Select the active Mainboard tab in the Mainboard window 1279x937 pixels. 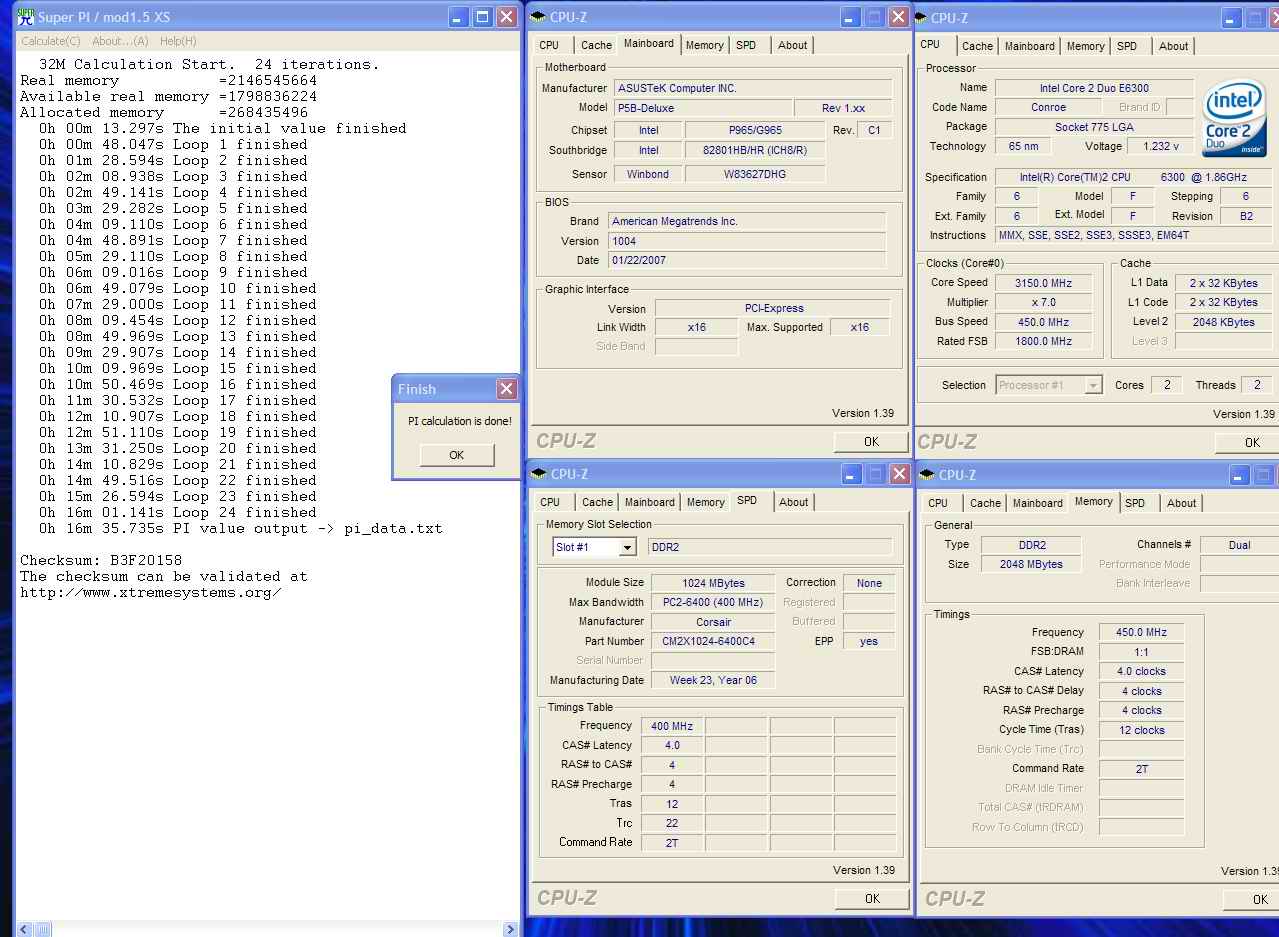(648, 44)
